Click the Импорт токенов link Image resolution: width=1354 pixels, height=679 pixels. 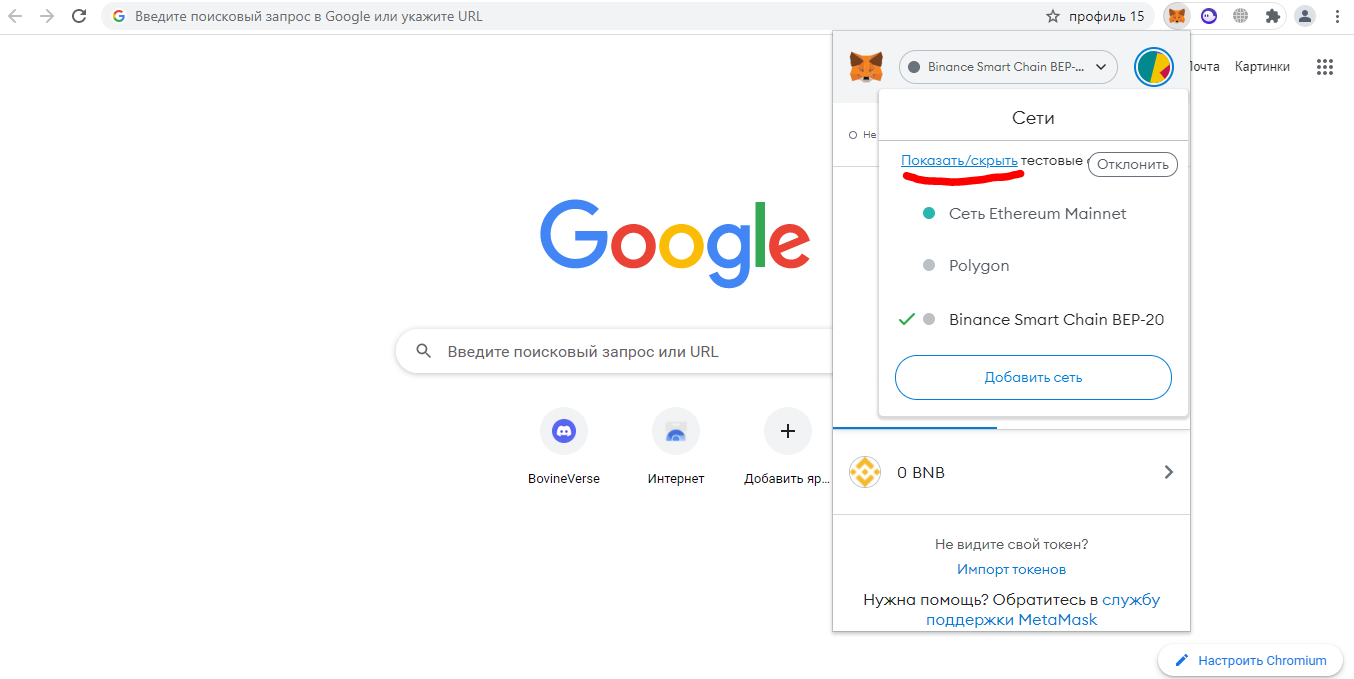(x=1011, y=569)
